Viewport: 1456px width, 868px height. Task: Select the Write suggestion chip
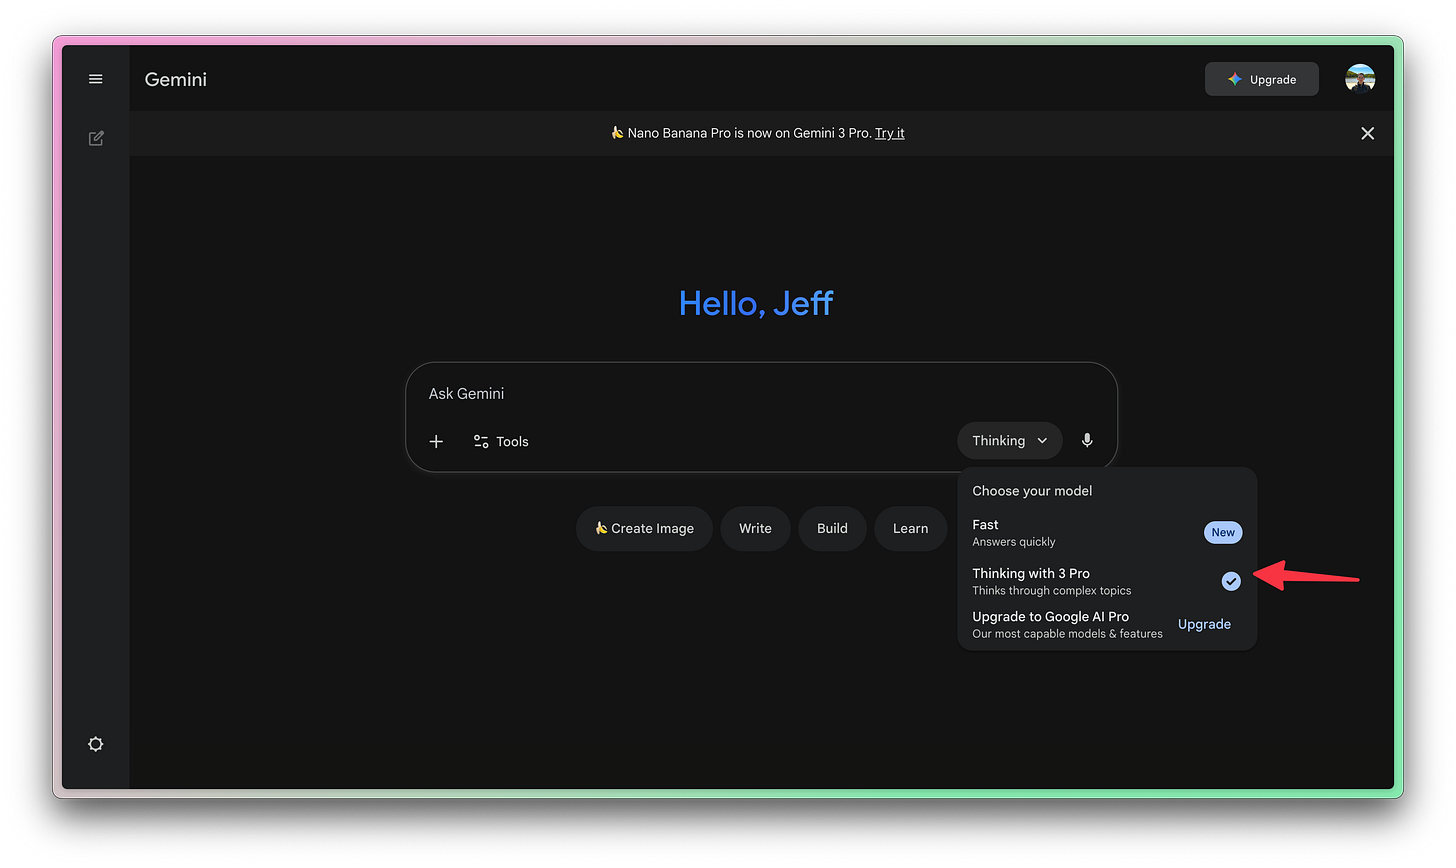pos(755,528)
